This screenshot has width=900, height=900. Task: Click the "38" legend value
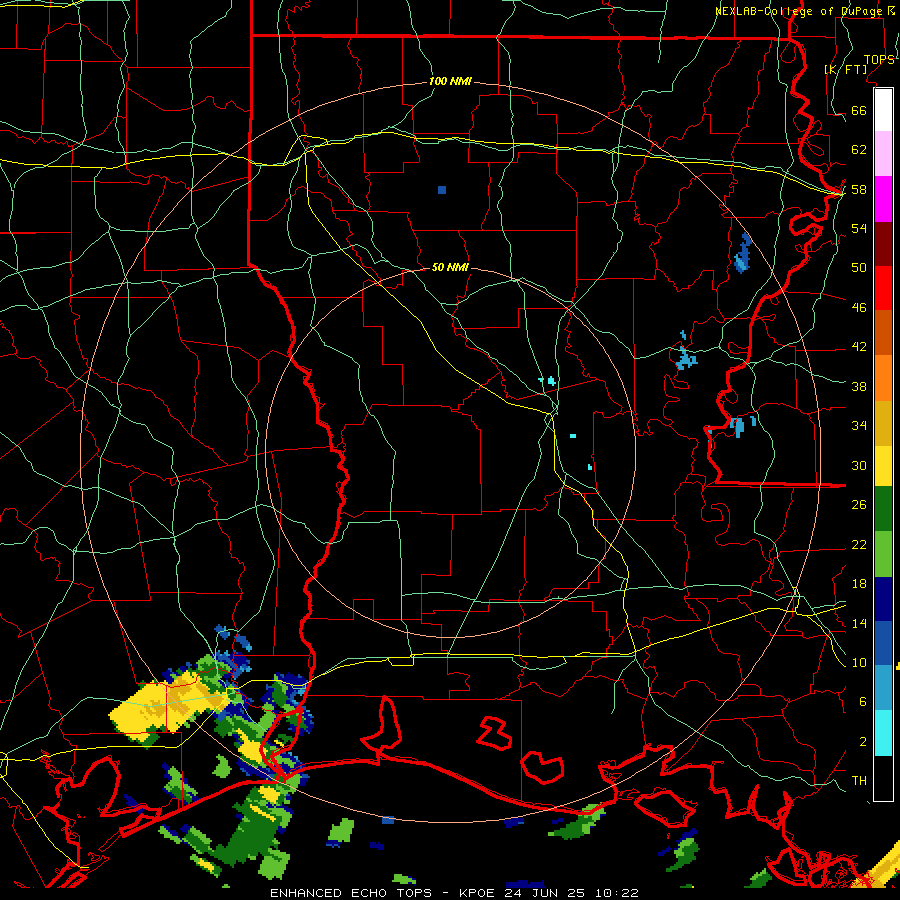click(x=859, y=386)
